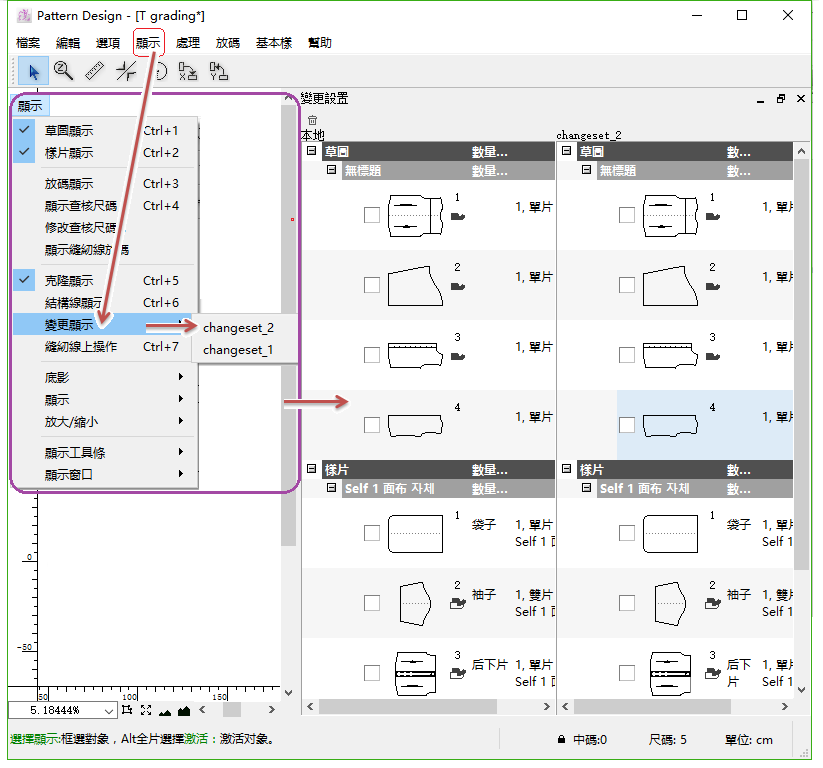The height and width of the screenshot is (768, 823).
Task: Click the trash icon in 變更設置 panel
Action: [x=312, y=120]
